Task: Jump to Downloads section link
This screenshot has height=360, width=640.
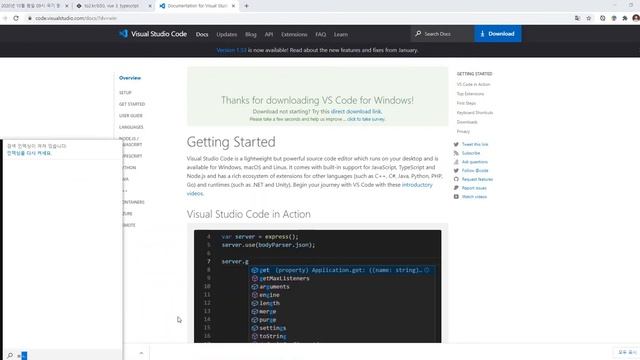Action: (467, 122)
